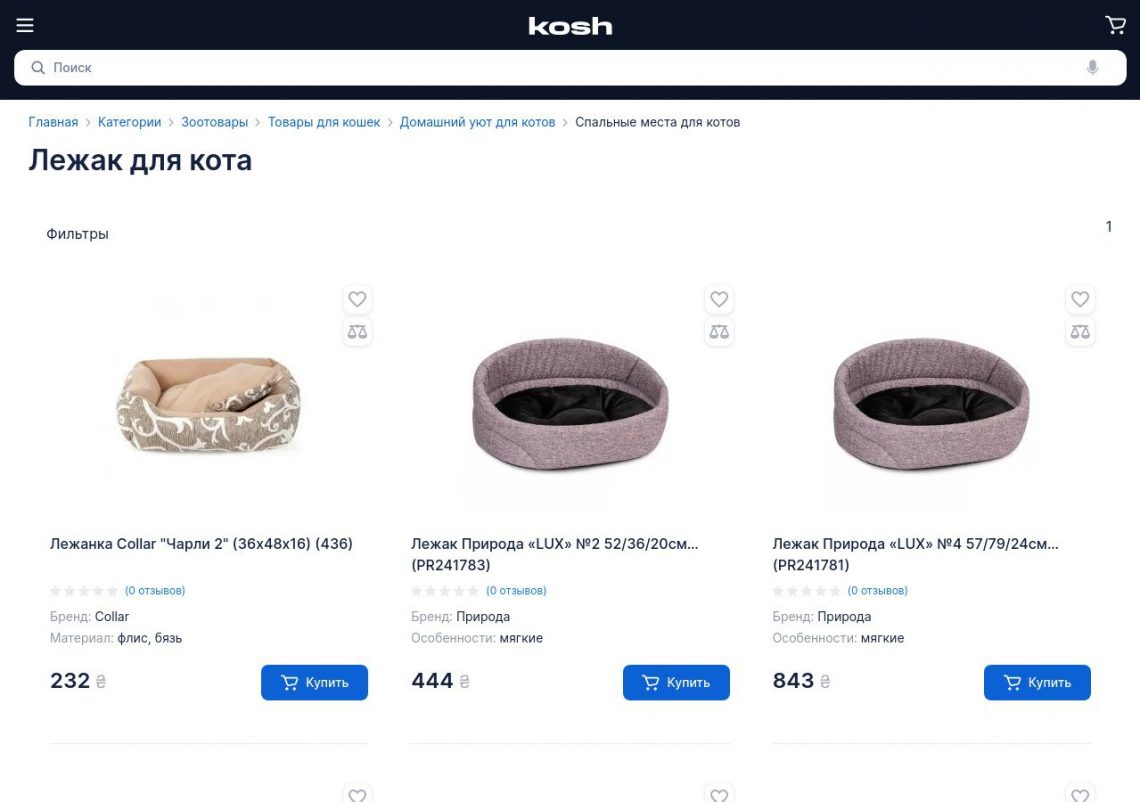Compare the Природа LUX №4 bed
This screenshot has height=802, width=1140.
(x=1080, y=332)
